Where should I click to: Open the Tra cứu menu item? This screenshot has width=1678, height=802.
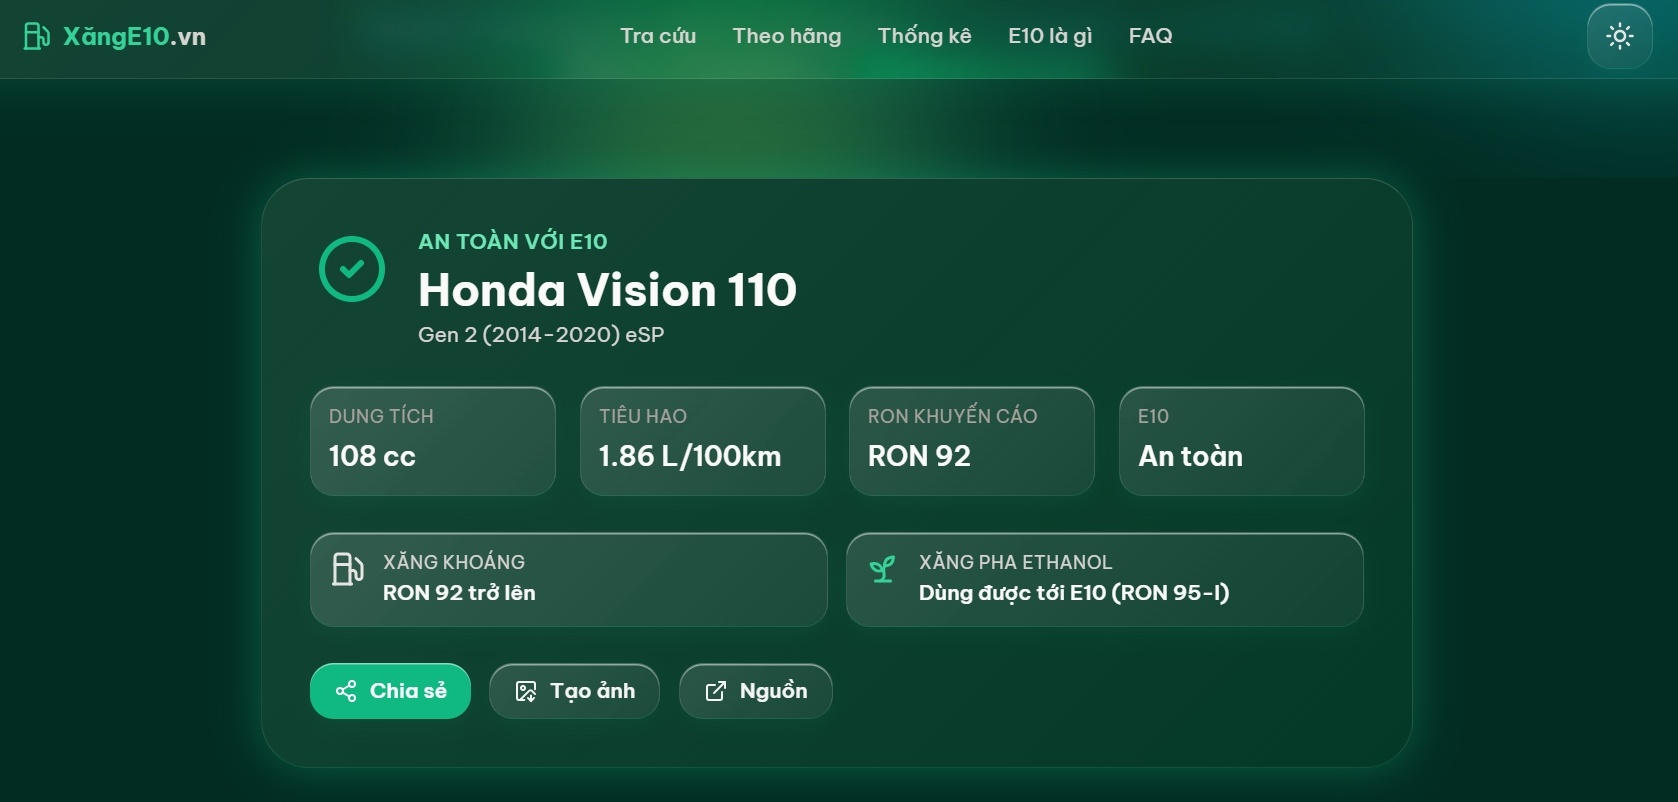point(658,36)
